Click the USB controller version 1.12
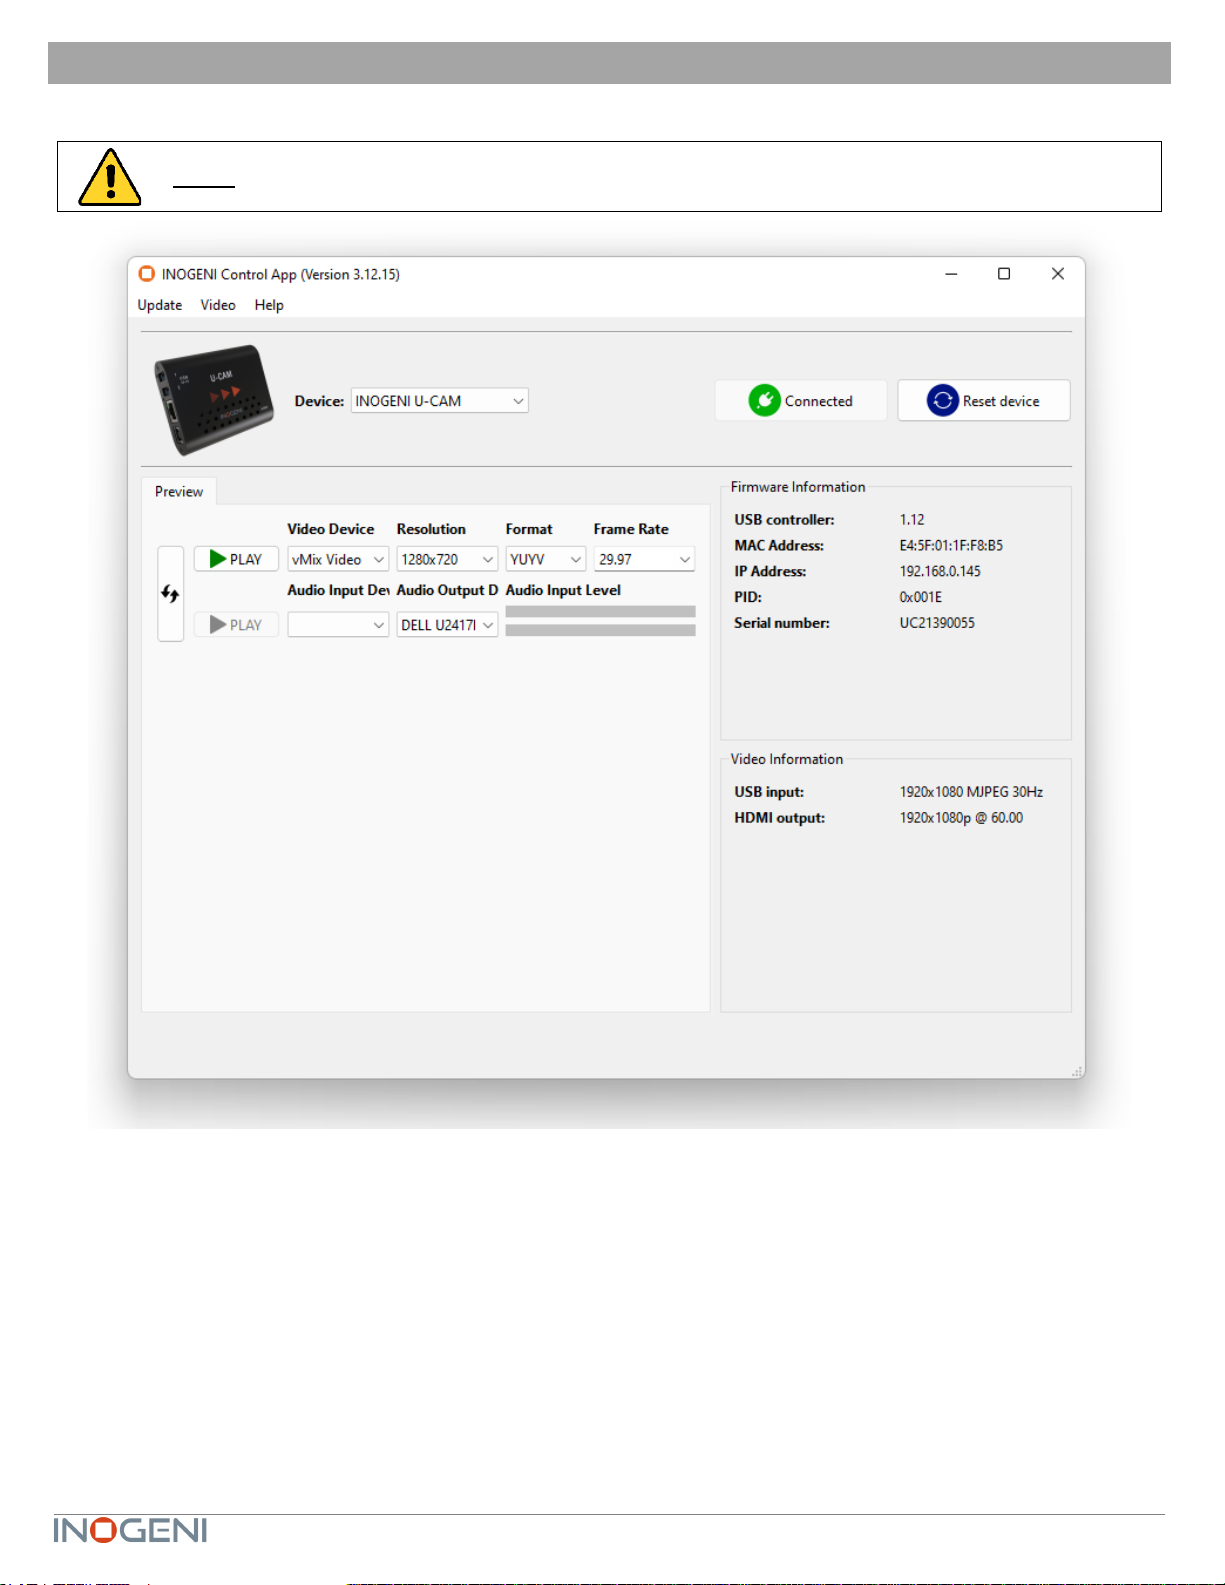Viewport: 1225px width, 1585px height. [912, 520]
